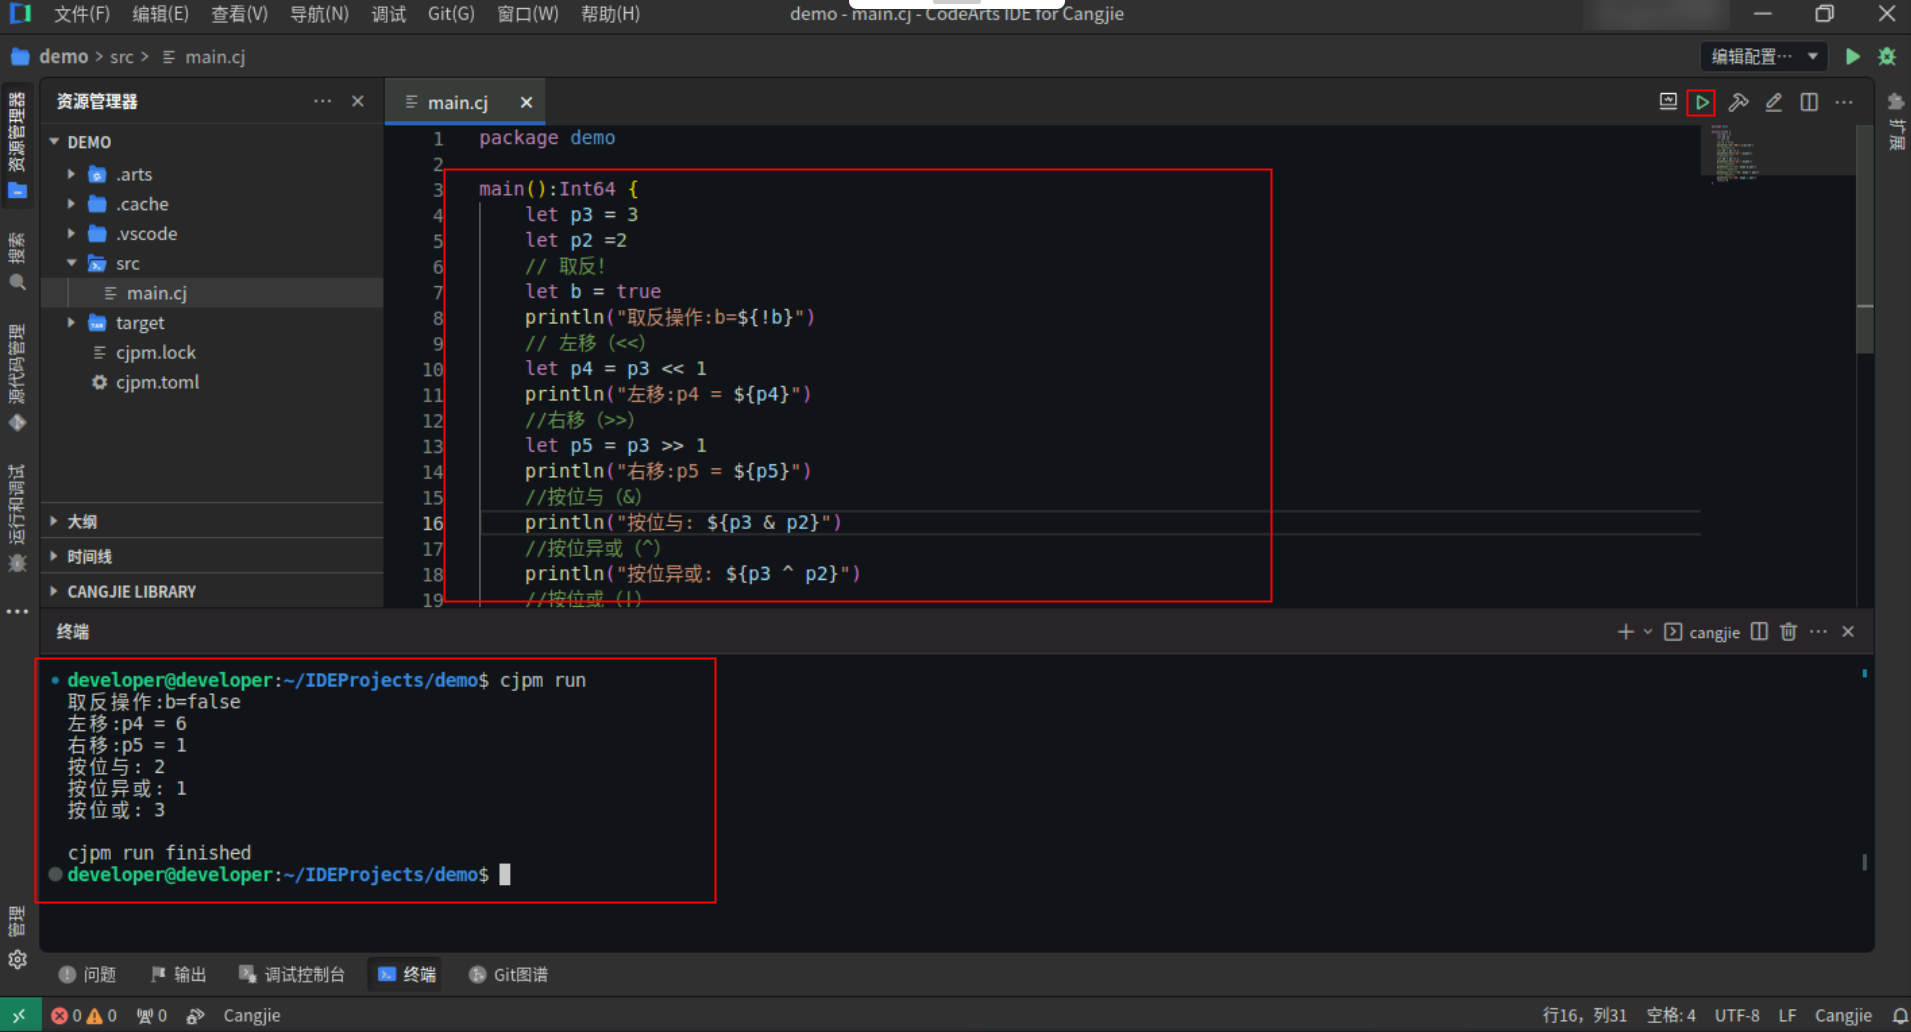Show more sidebar views ellipsis

click(x=17, y=611)
